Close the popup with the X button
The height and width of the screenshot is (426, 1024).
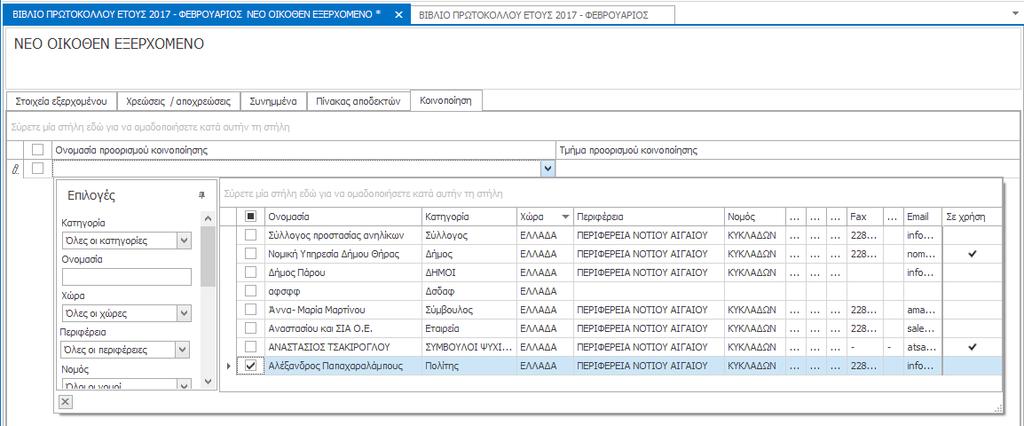point(65,402)
